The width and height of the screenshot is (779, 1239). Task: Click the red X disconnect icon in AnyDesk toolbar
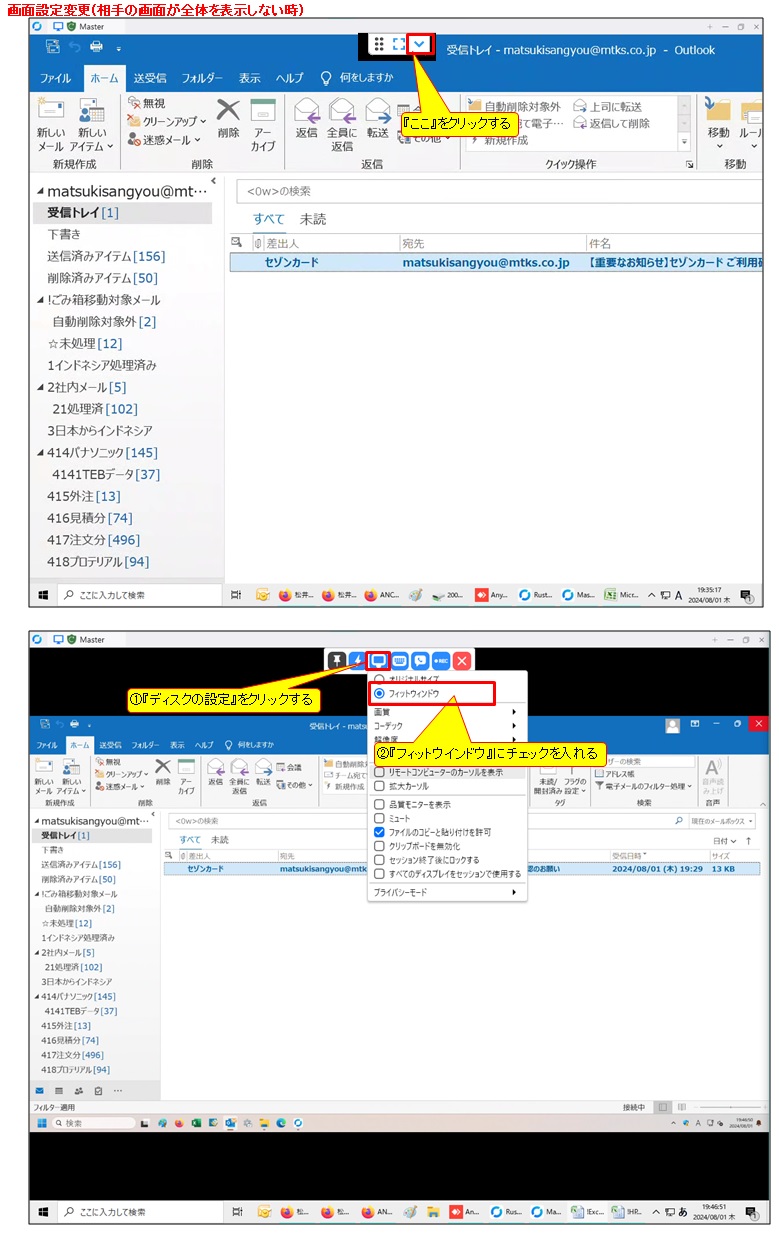pyautogui.click(x=462, y=660)
